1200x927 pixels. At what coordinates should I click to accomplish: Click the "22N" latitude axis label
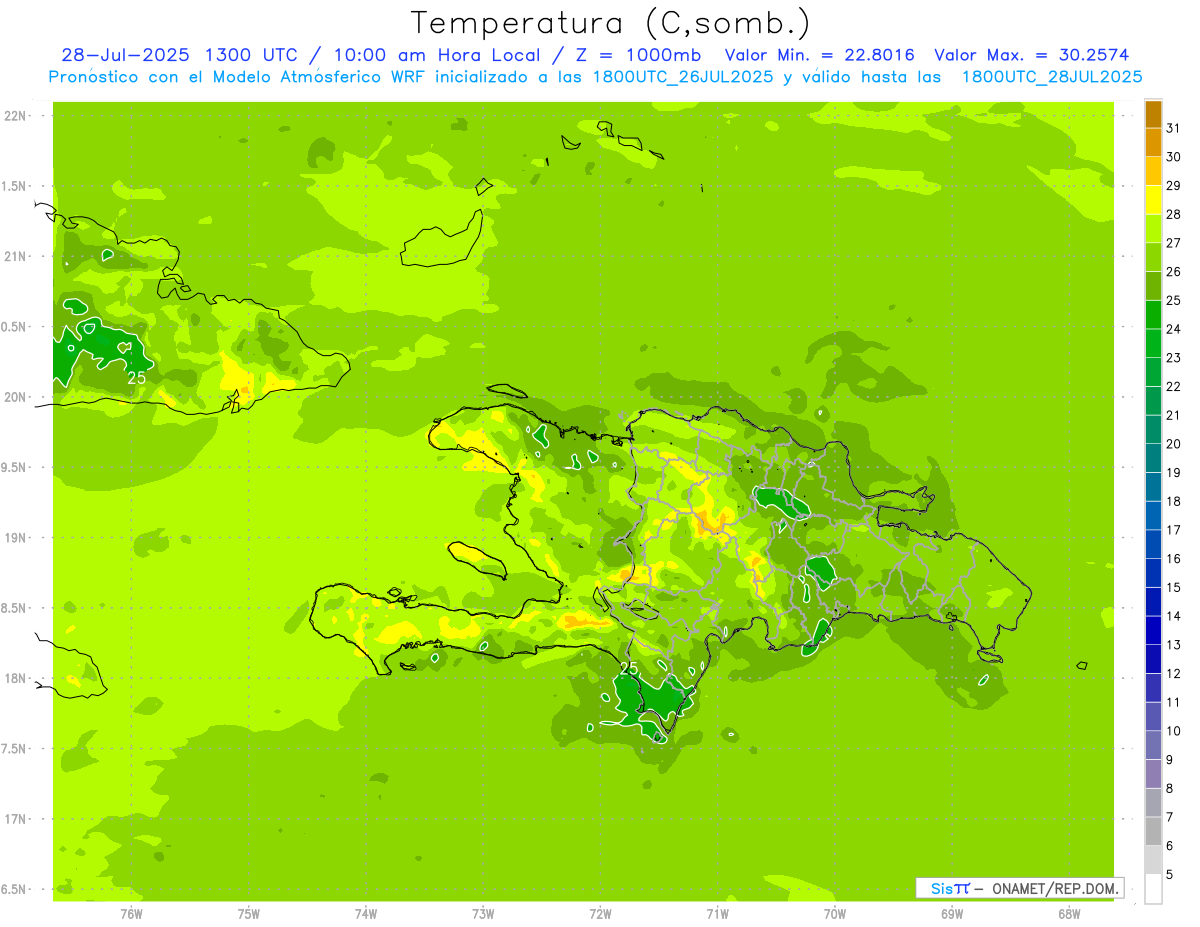click(x=16, y=115)
